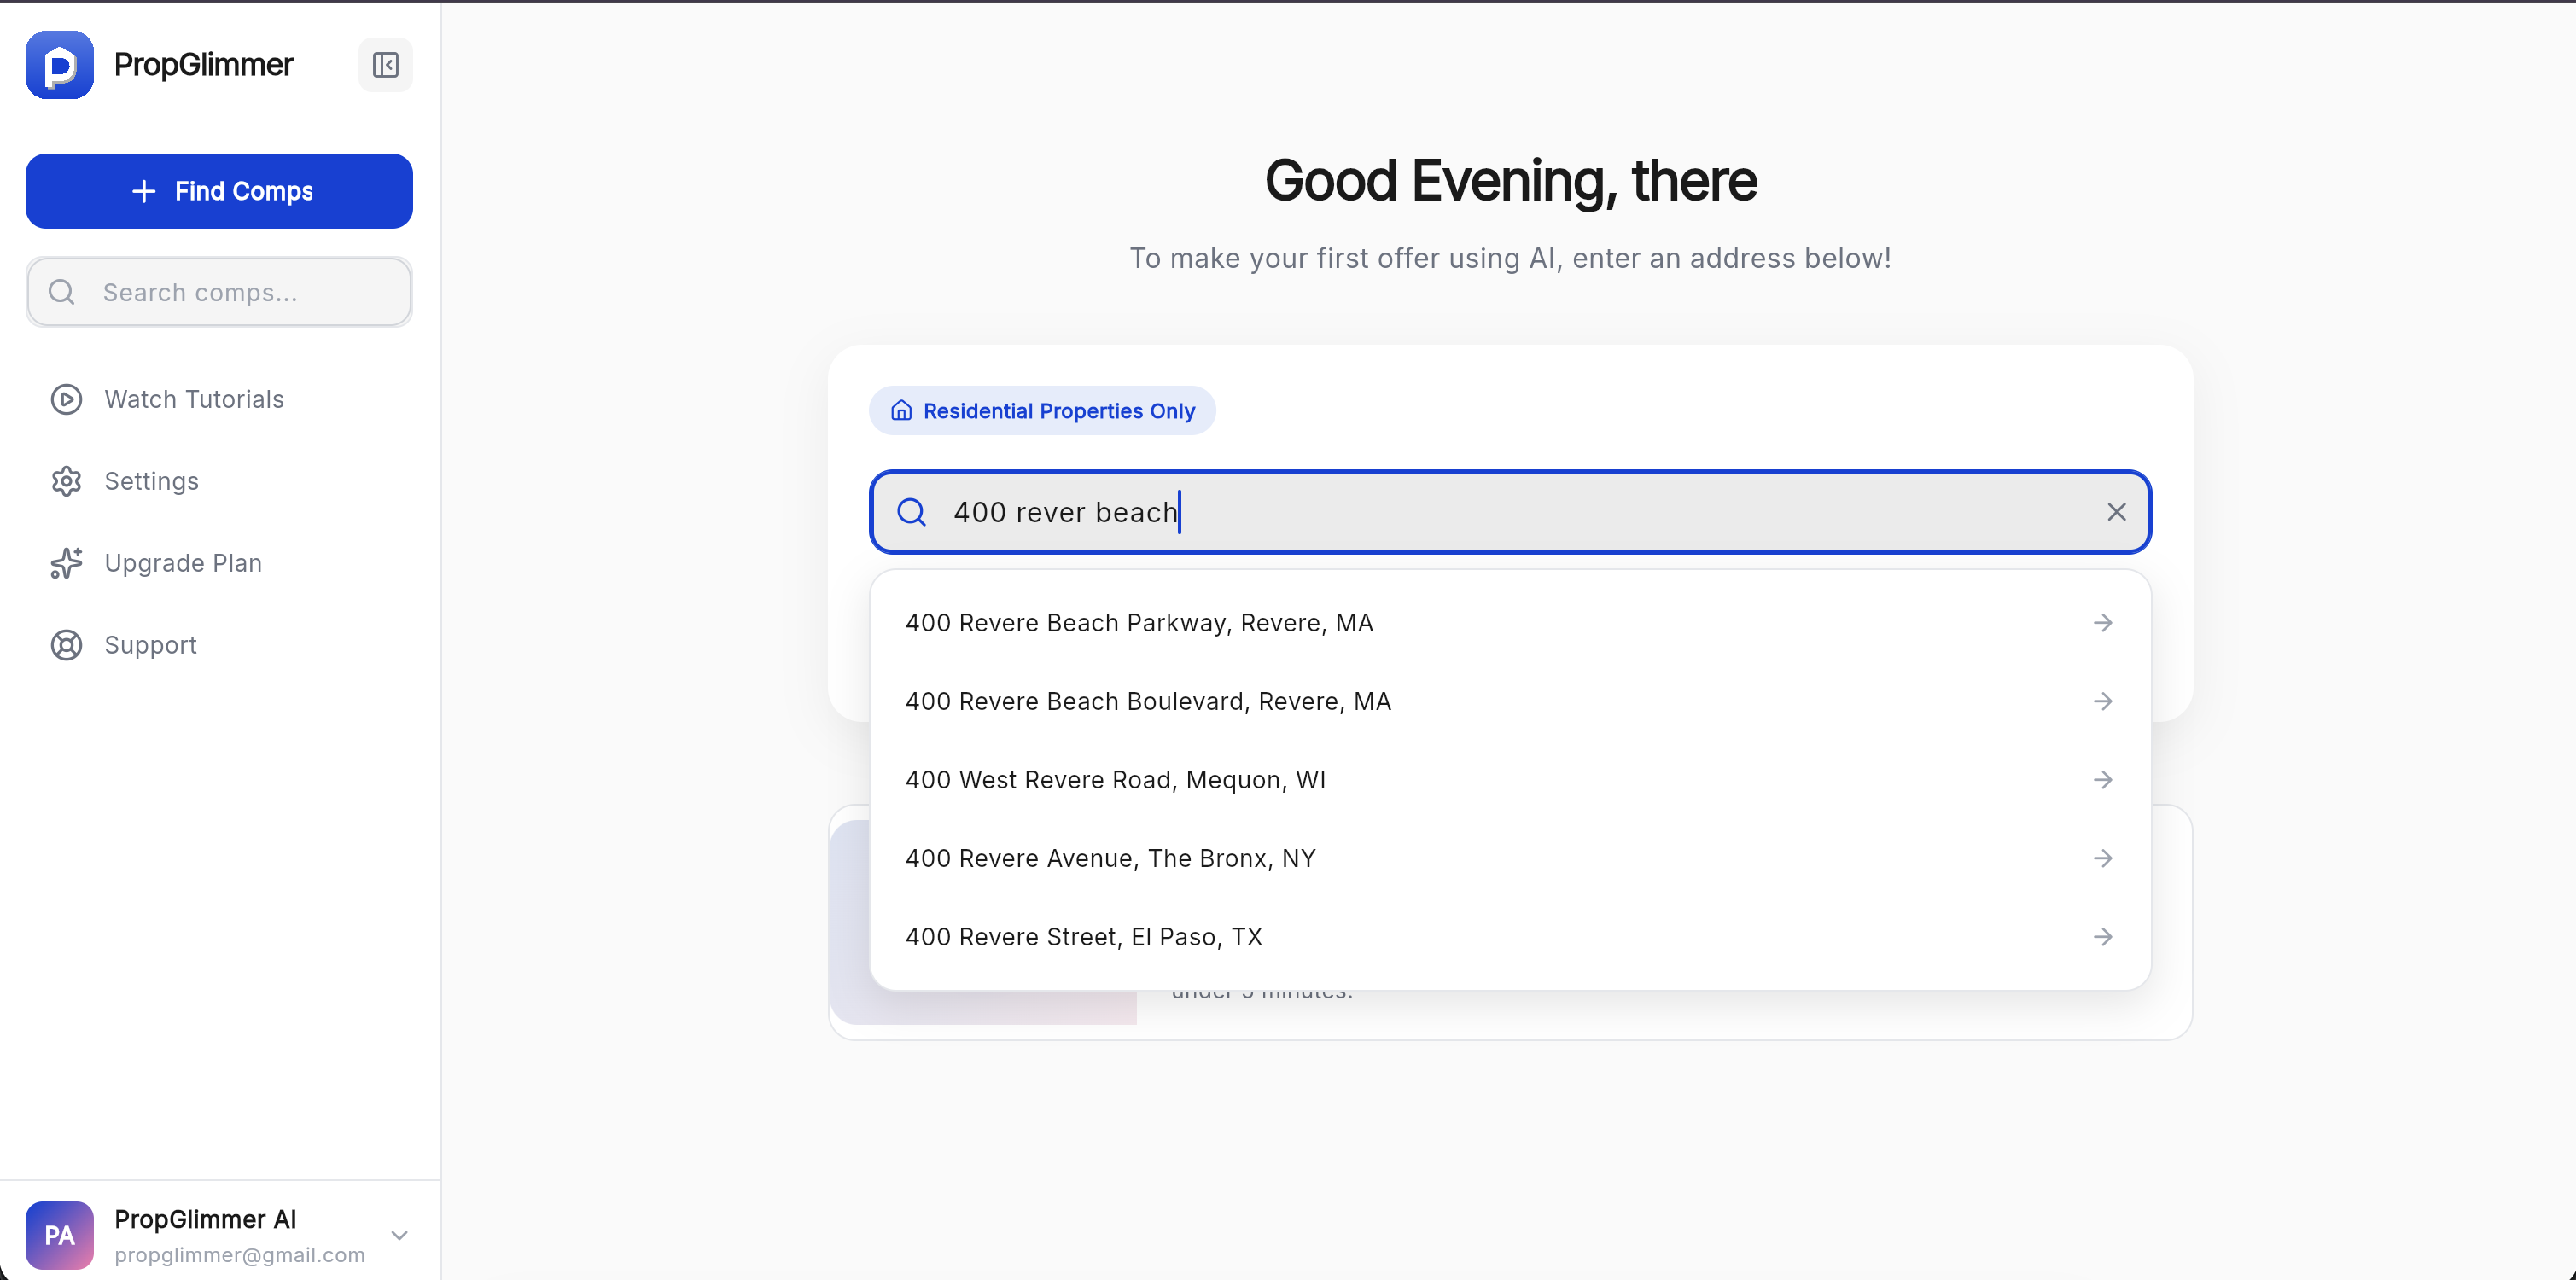Image resolution: width=2576 pixels, height=1280 pixels.
Task: Select 400 West Revere Road, Mequon, WI
Action: (1510, 780)
